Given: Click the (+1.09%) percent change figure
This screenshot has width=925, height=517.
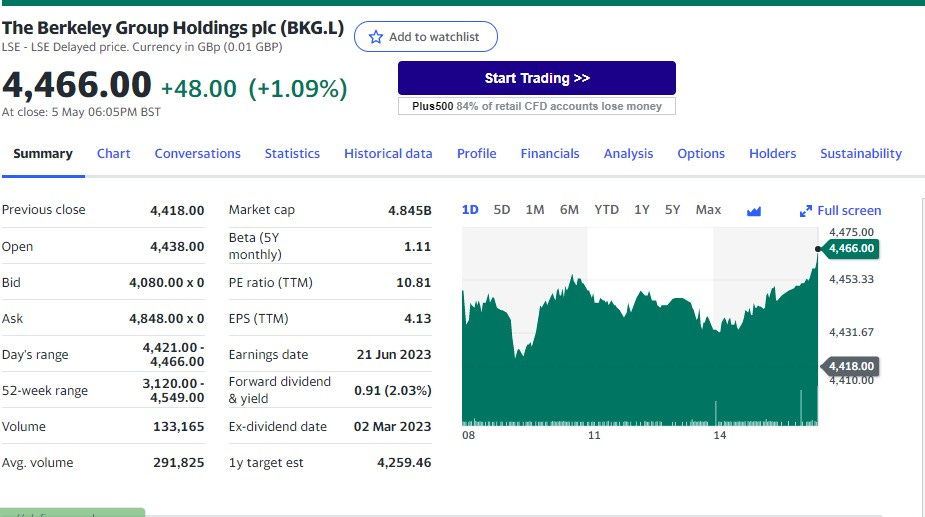Looking at the screenshot, I should click(298, 89).
